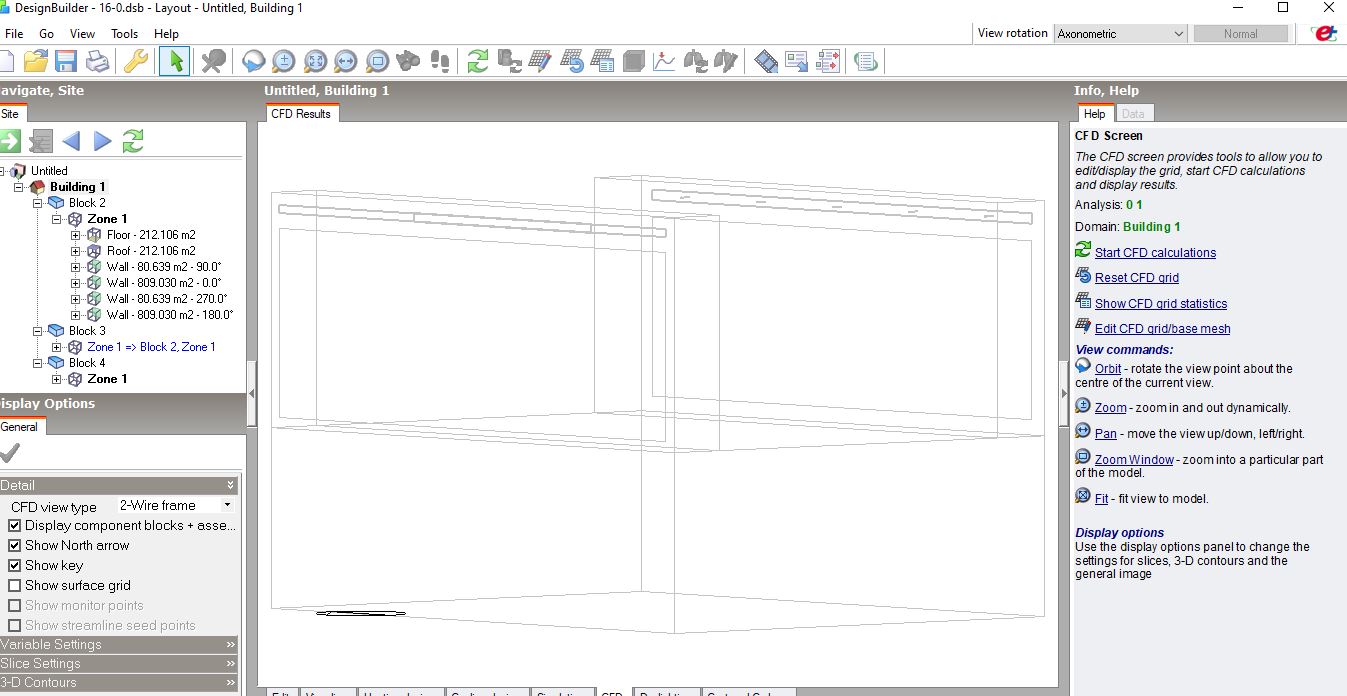Click the Reset CFD grid link
Viewport: 1347px width, 696px height.
coord(1137,278)
